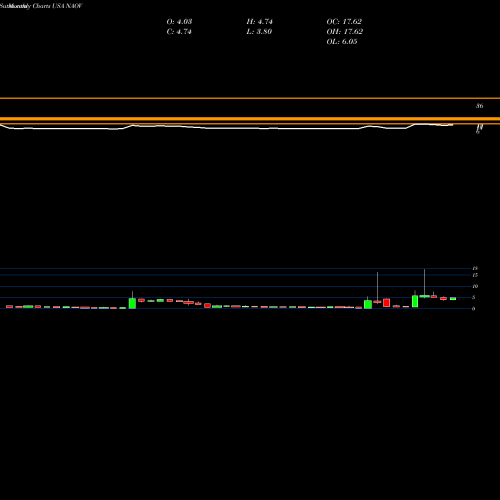Click the 'OC: 17.62' value

click(x=344, y=22)
